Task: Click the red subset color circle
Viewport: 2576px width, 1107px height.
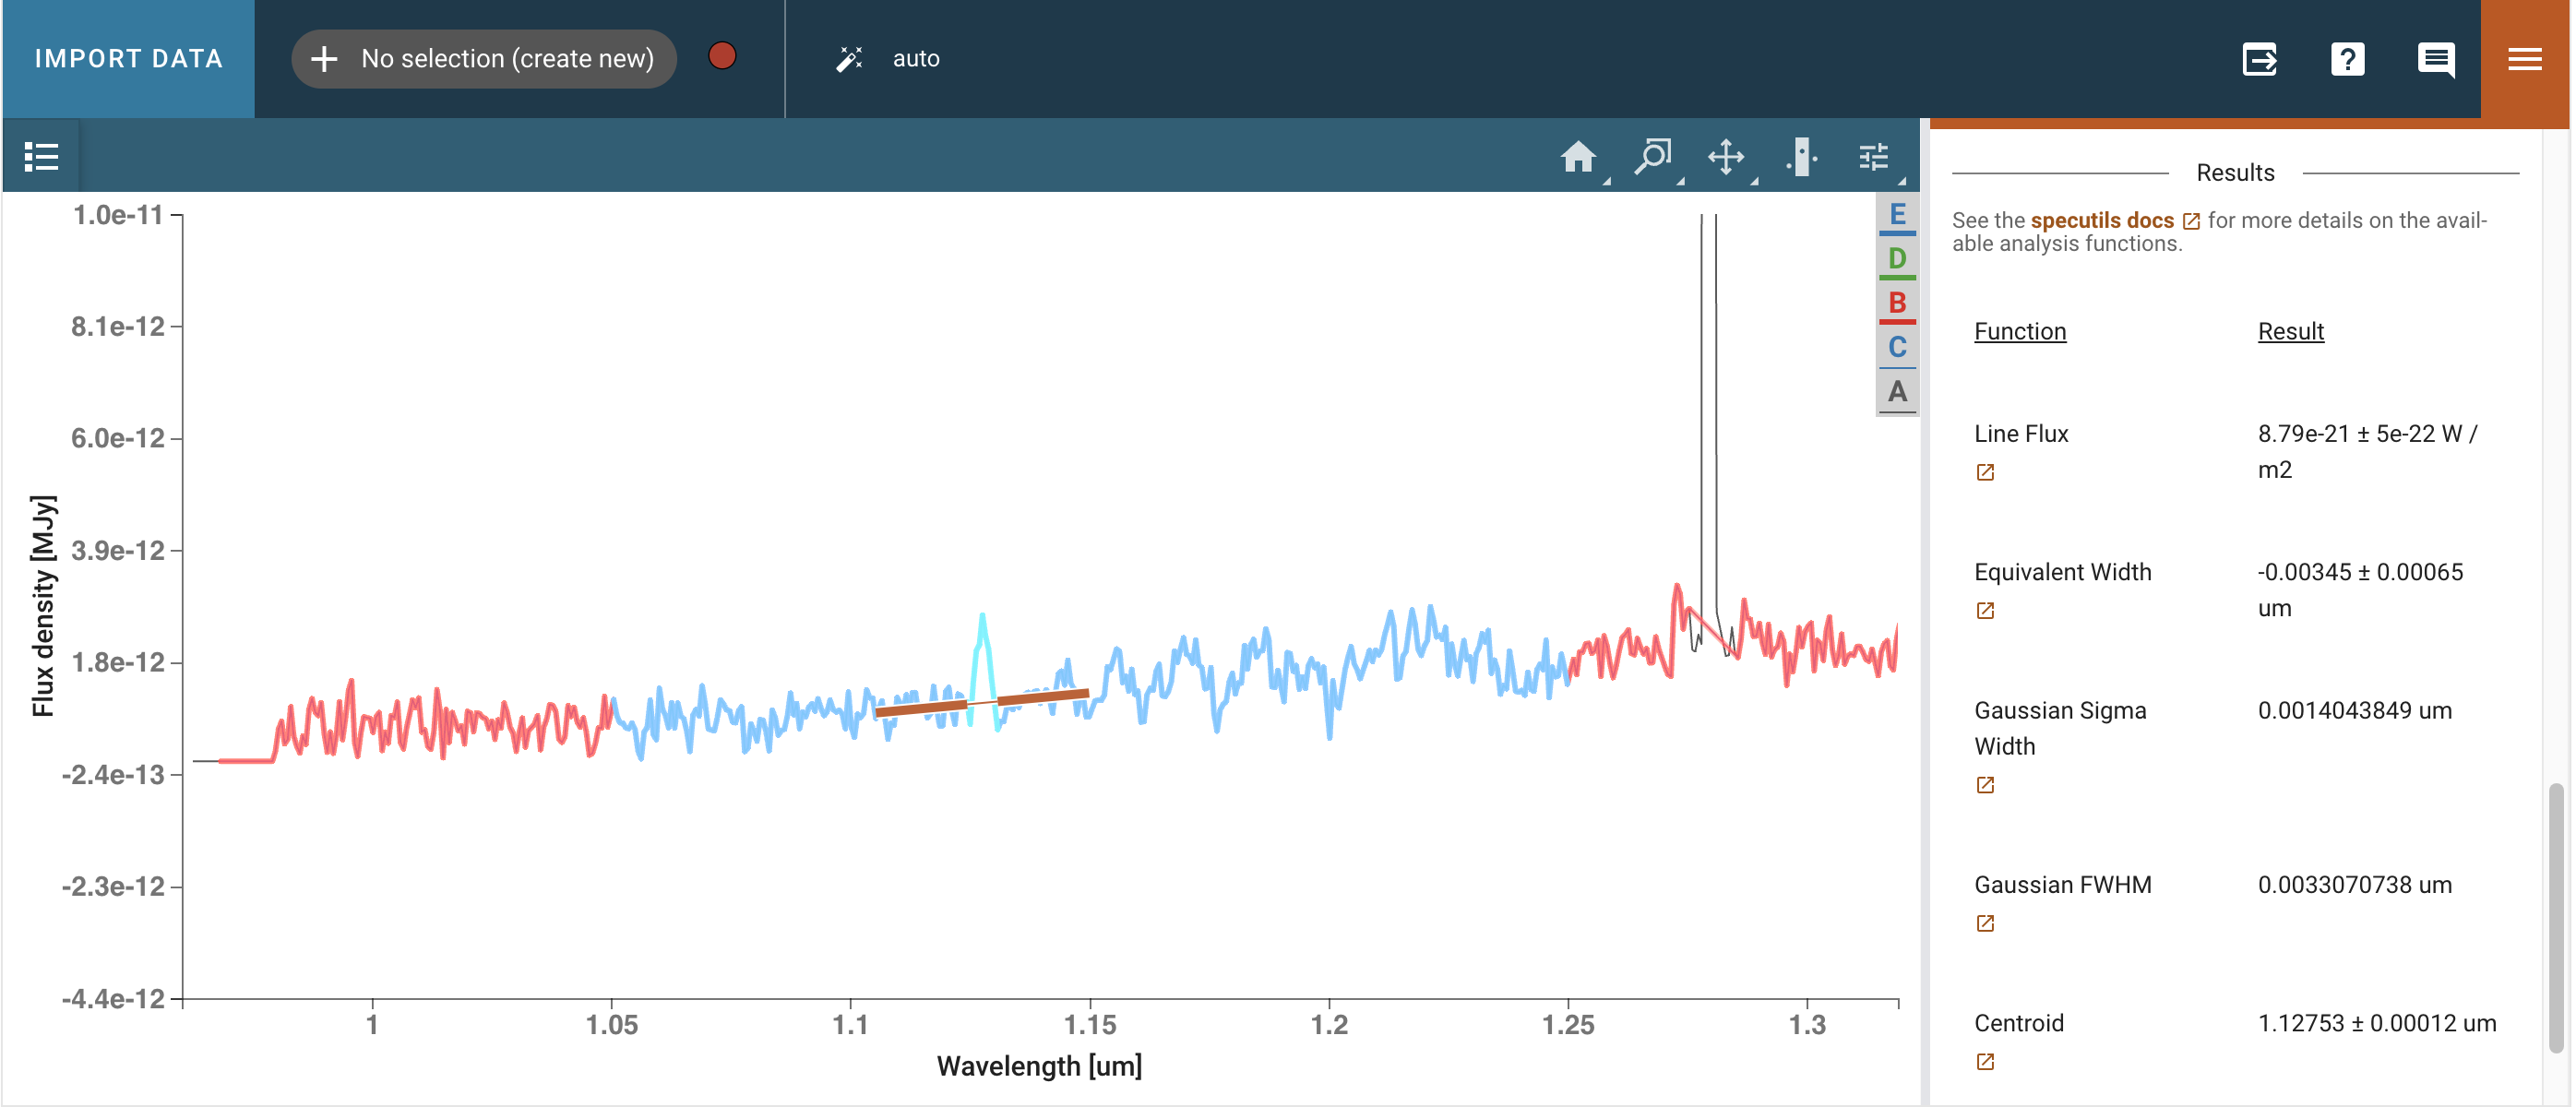Action: (x=722, y=56)
